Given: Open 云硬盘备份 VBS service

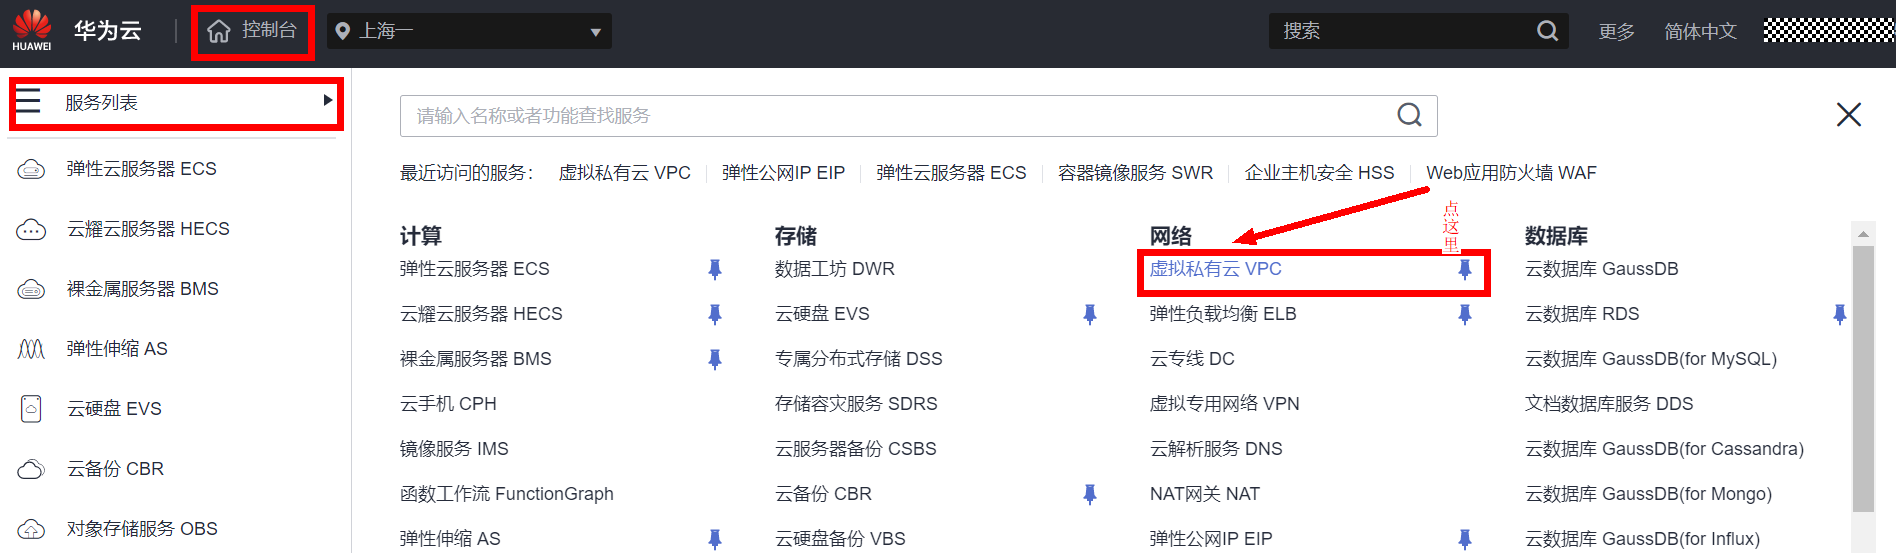Looking at the screenshot, I should (x=840, y=539).
